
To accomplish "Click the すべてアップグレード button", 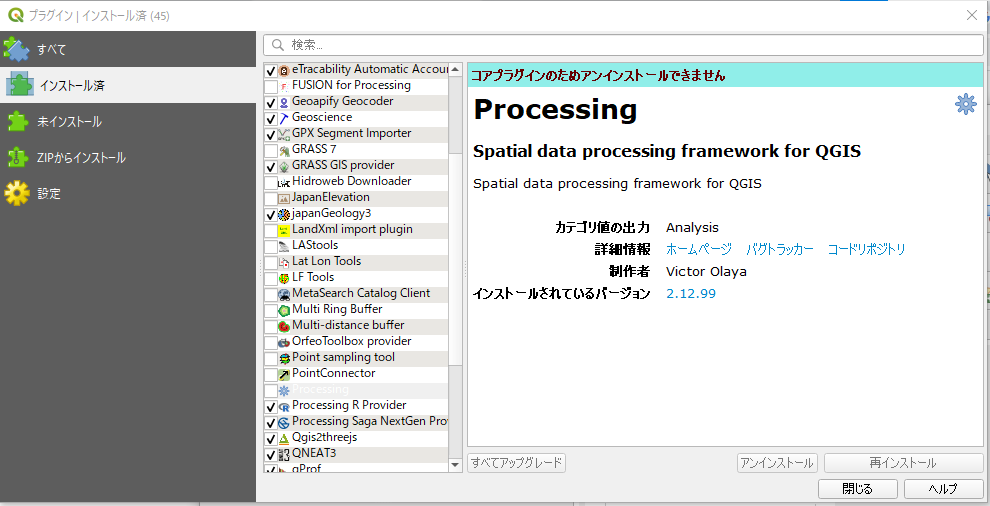I will (x=516, y=463).
